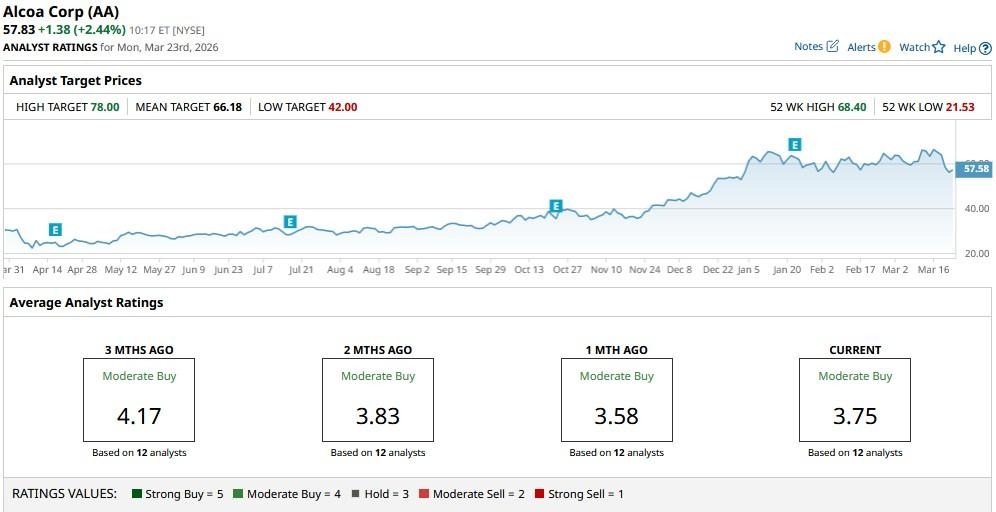Click the 20.00 price axis label
The height and width of the screenshot is (512, 996).
click(976, 253)
